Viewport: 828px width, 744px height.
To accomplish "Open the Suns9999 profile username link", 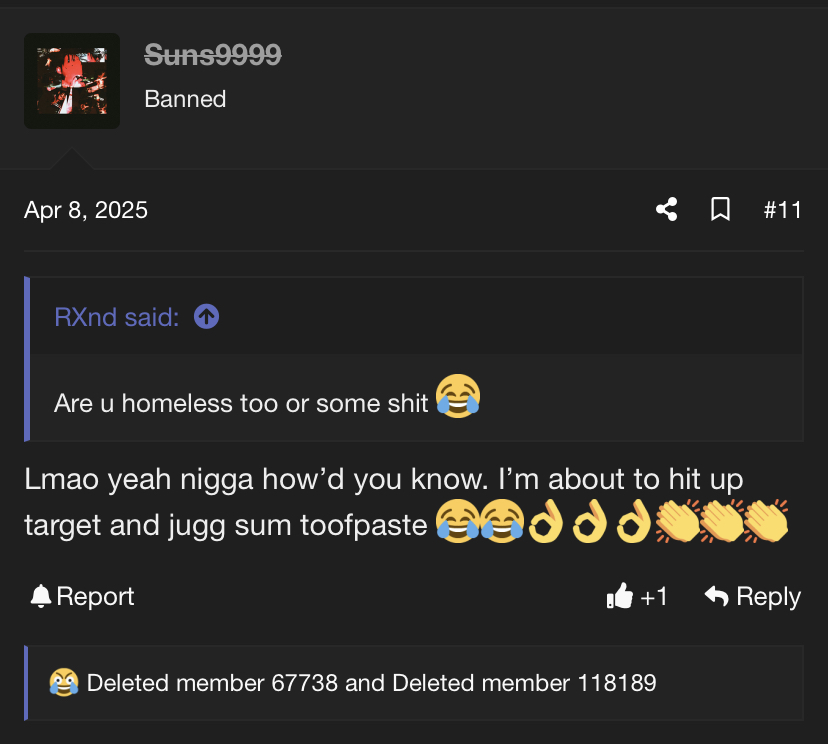I will (213, 54).
